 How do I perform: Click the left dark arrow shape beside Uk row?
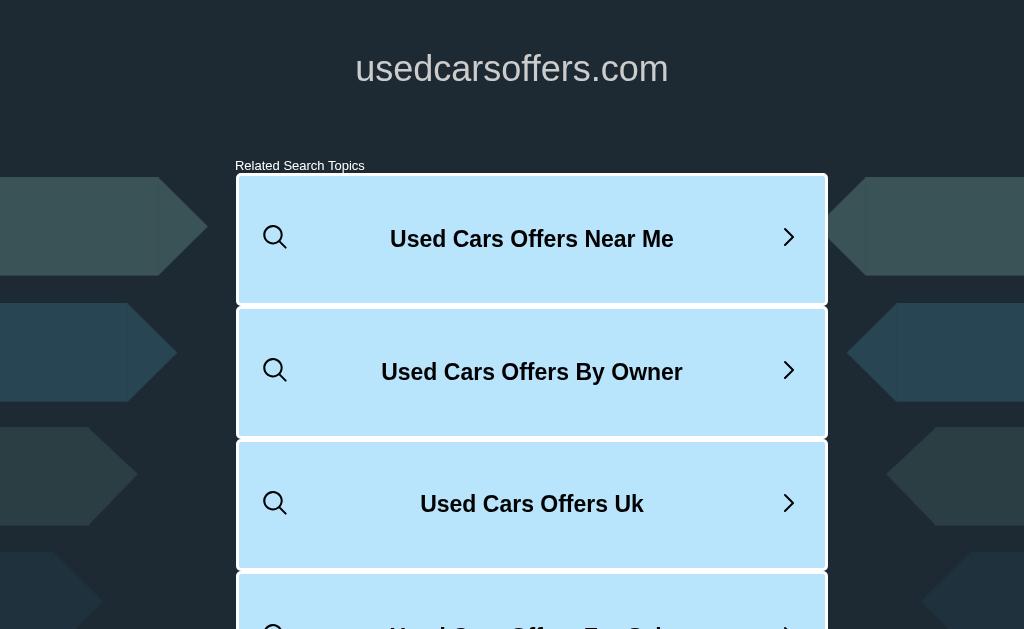[x=69, y=476]
